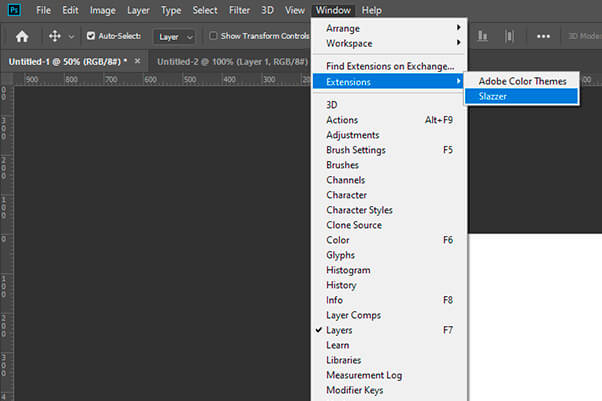Close the Untitled-1 document tab
Viewport: 602px width, 401px height.
pos(137,61)
